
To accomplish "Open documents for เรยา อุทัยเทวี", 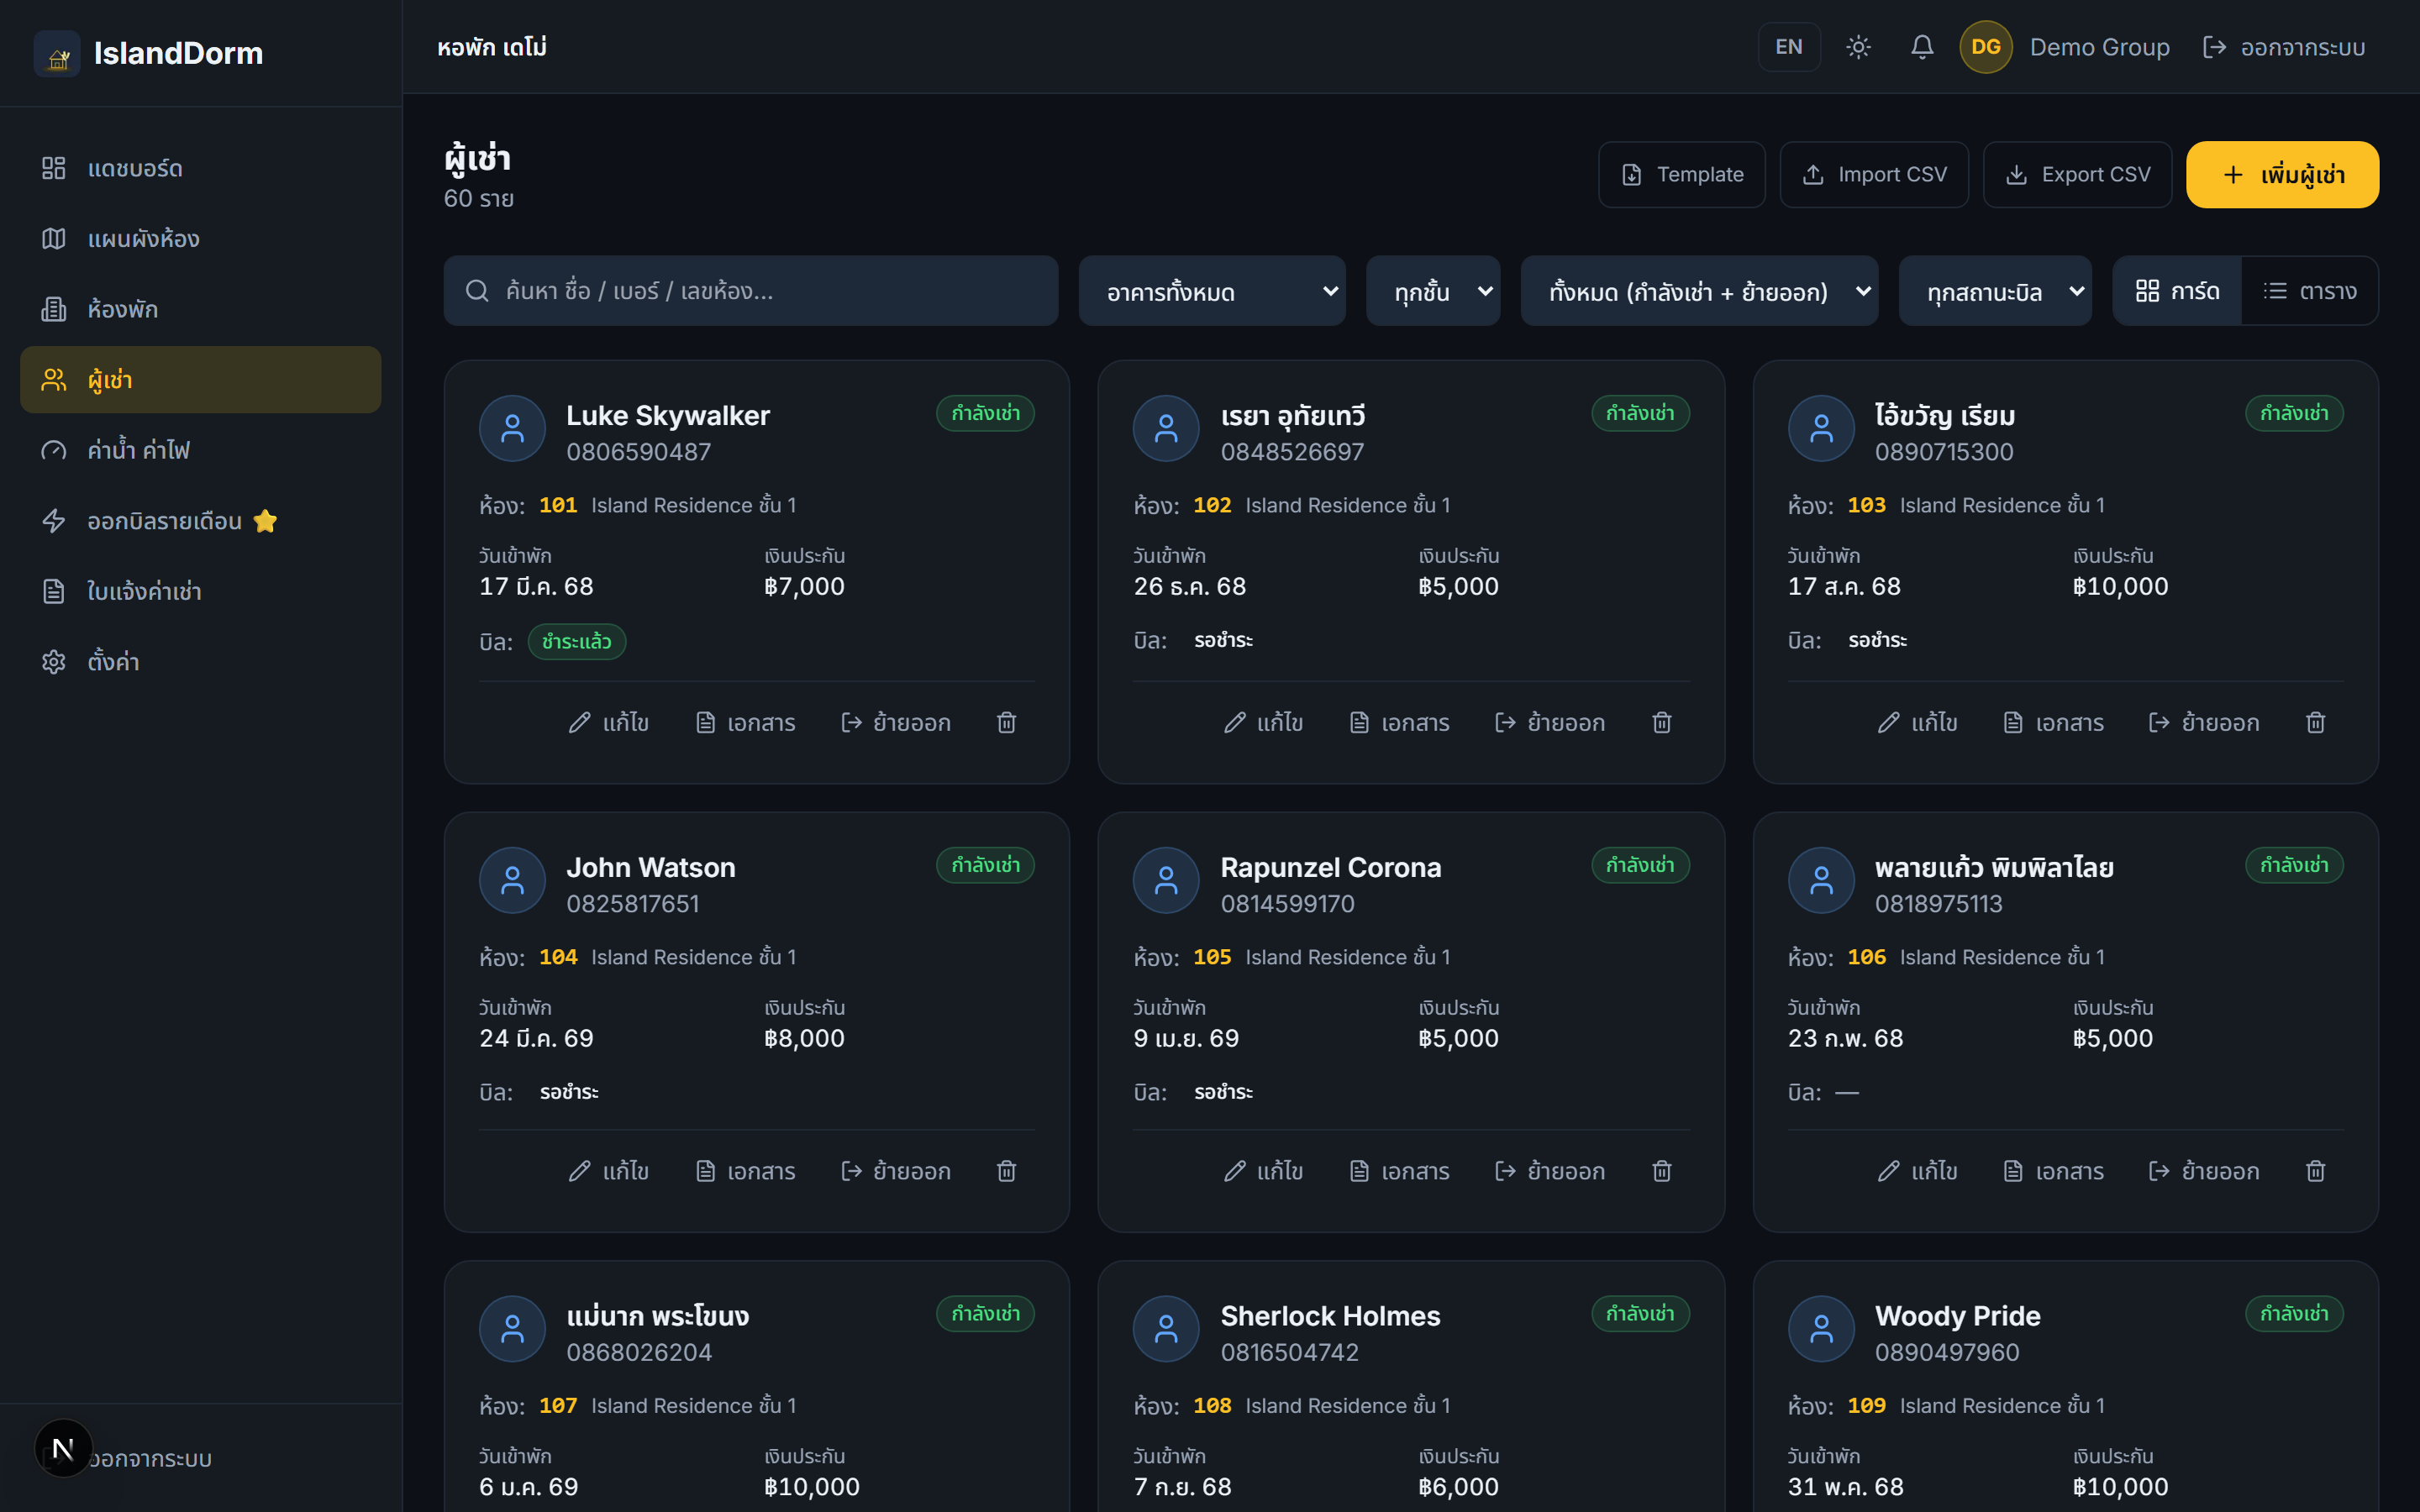I will (x=1399, y=723).
